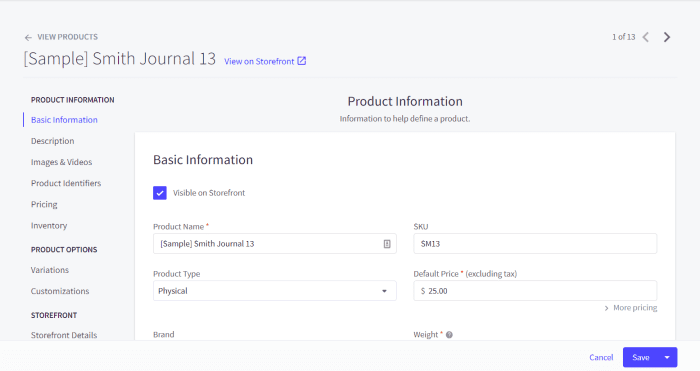The height and width of the screenshot is (371, 700).
Task: Click the VIEW PRODUCTS link
Action: [67, 37]
